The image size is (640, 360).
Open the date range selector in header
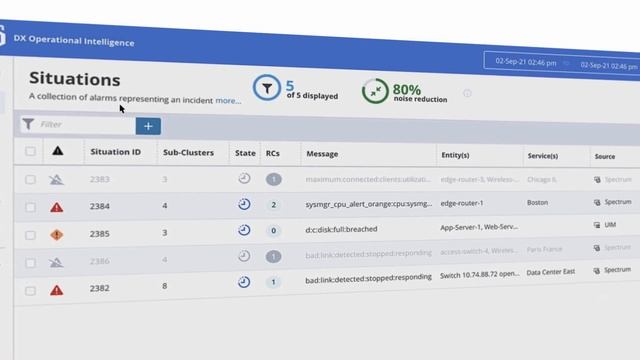pyautogui.click(x=562, y=63)
